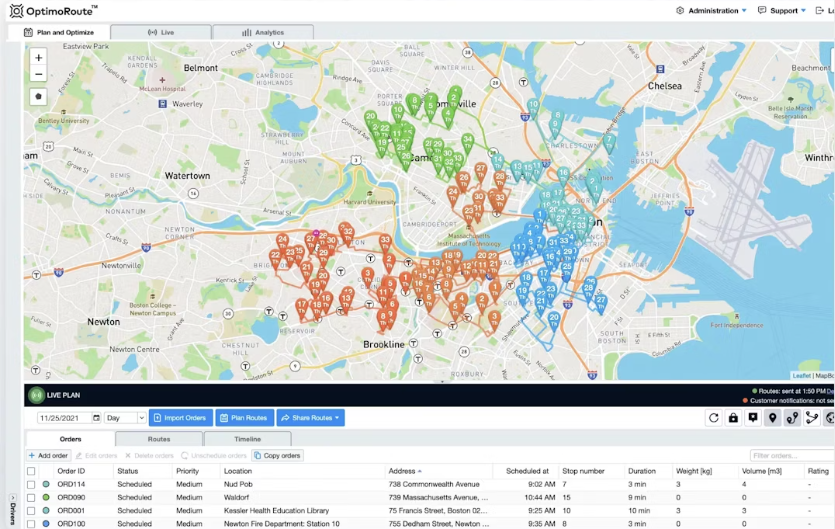
Task: Open the Day period dropdown
Action: [x=125, y=418]
